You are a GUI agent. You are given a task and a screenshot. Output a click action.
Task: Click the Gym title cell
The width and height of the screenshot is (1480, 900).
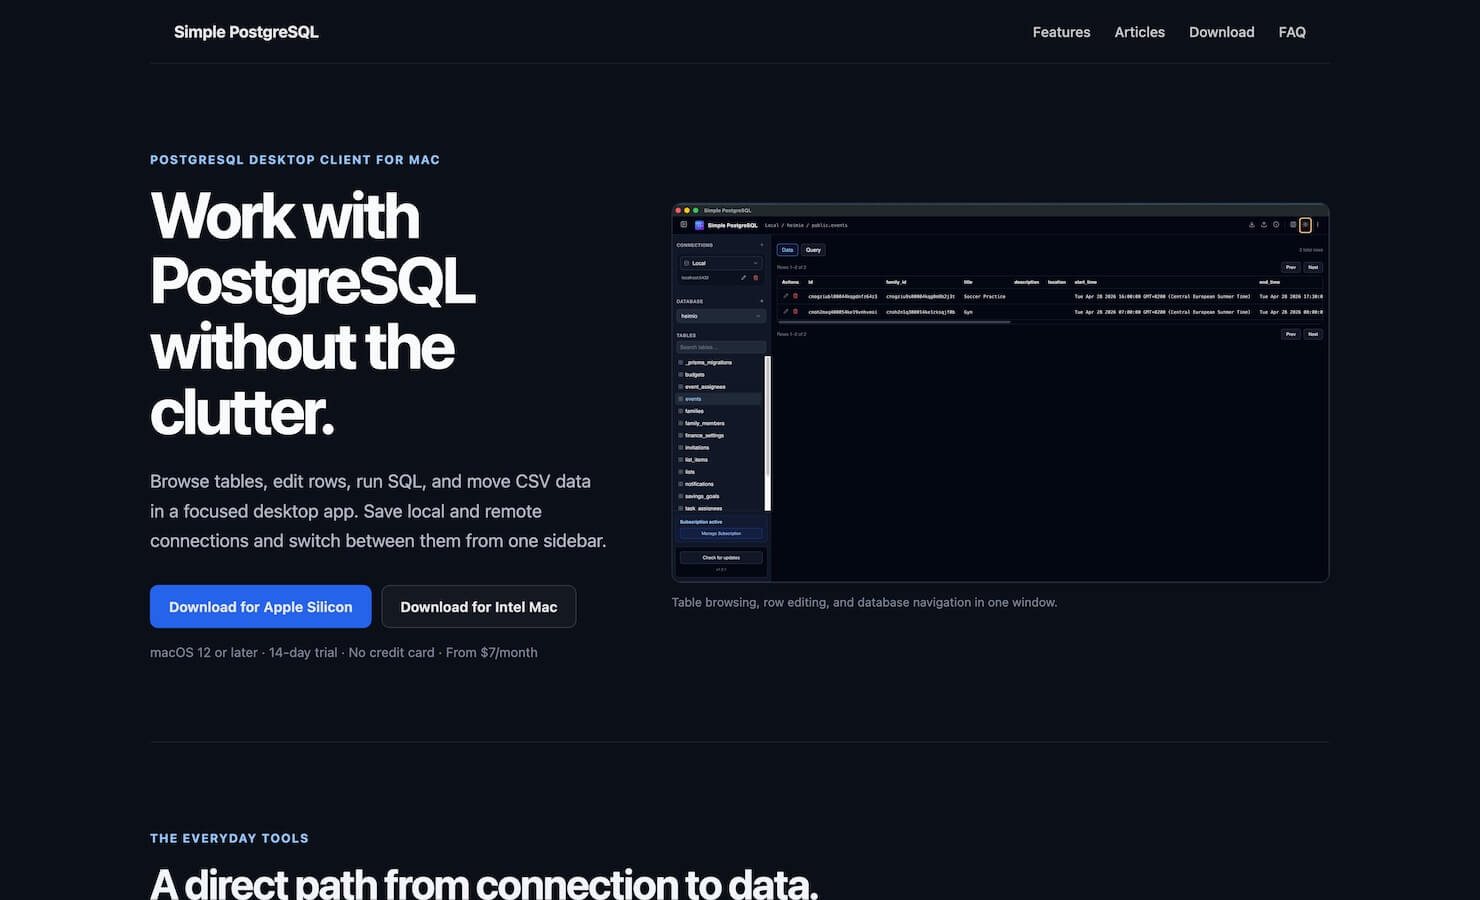(x=968, y=312)
